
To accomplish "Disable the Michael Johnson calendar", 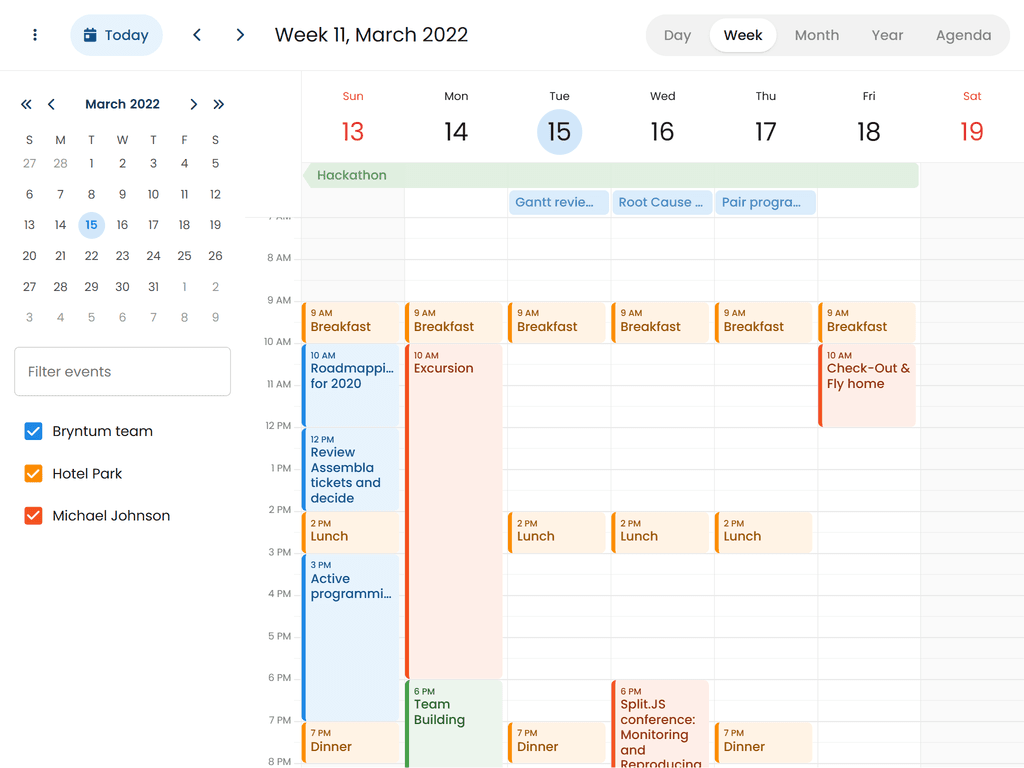I will coord(33,516).
